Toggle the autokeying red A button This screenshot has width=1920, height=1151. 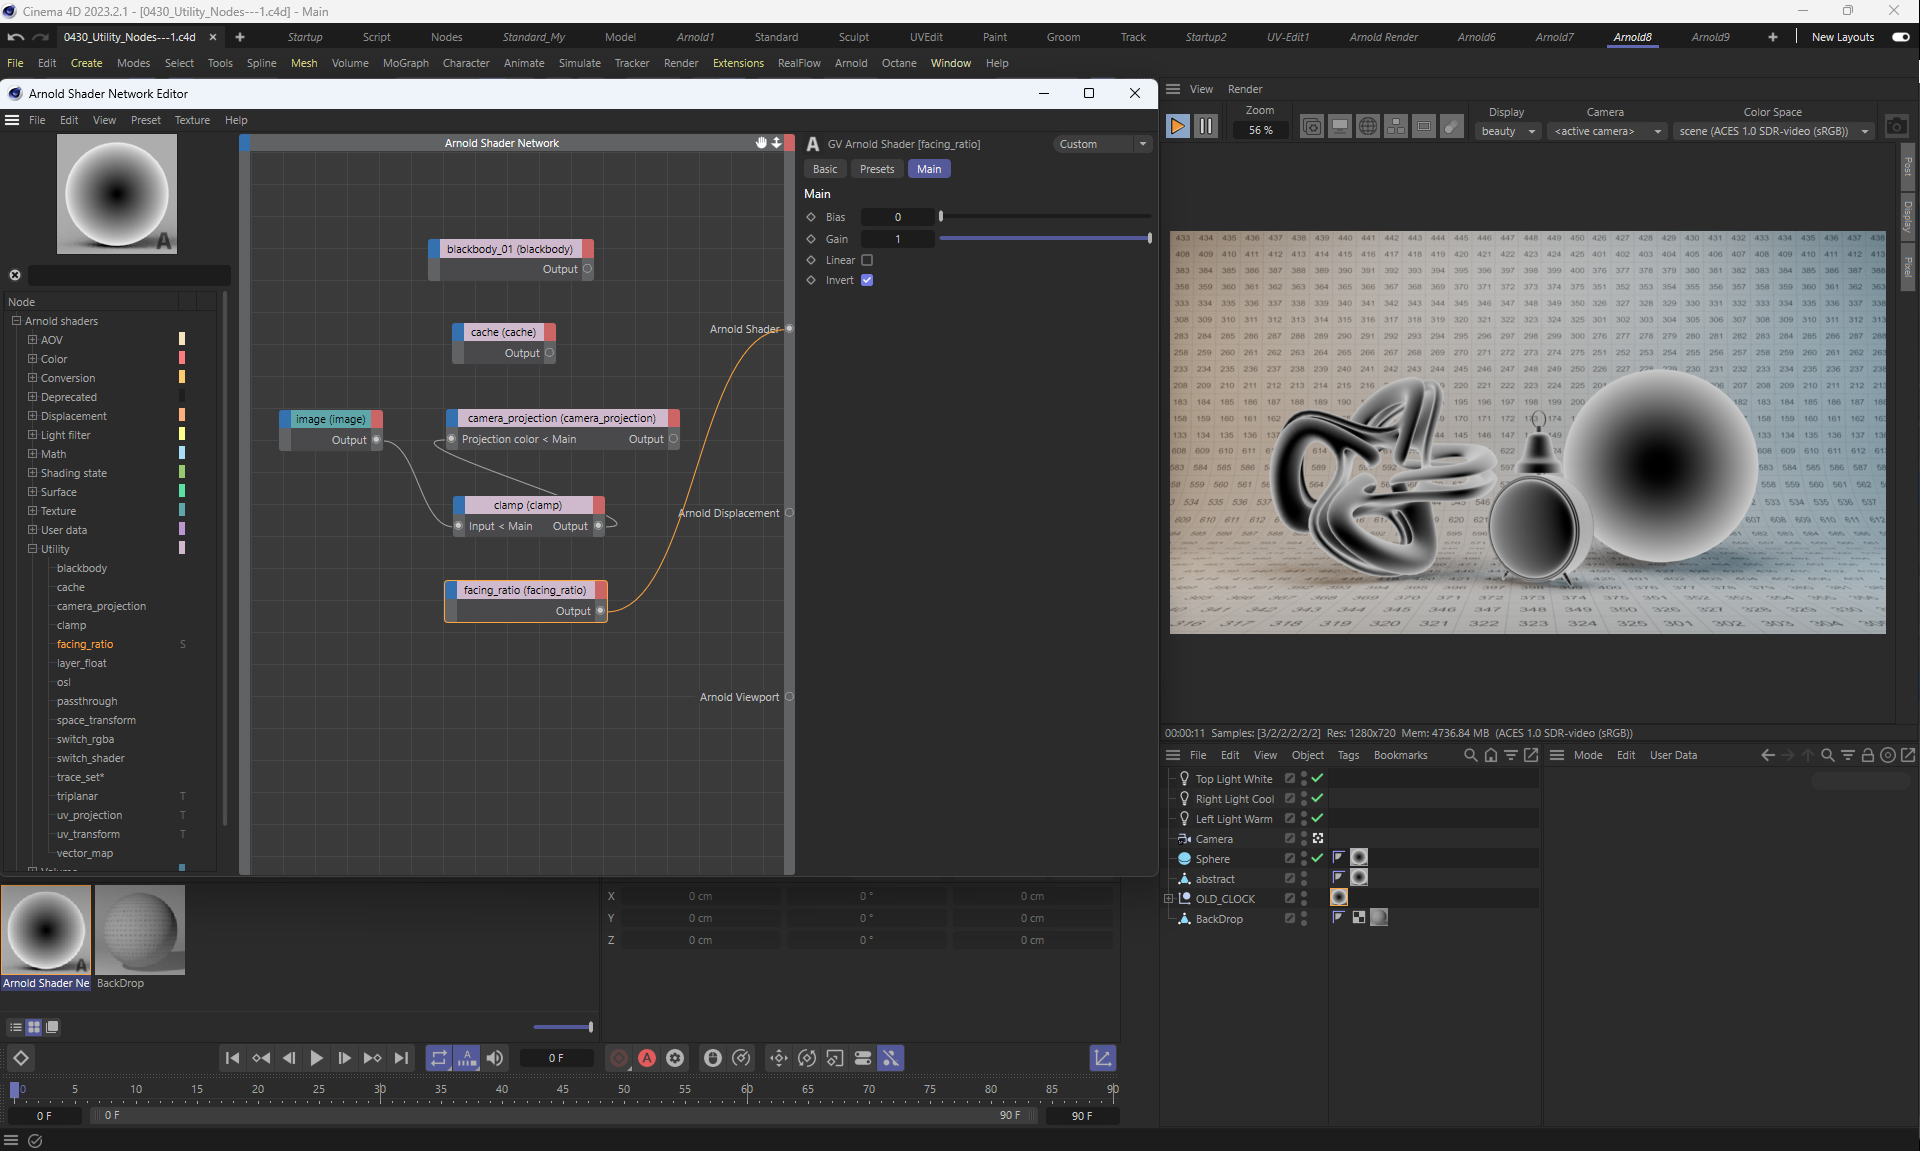647,1058
